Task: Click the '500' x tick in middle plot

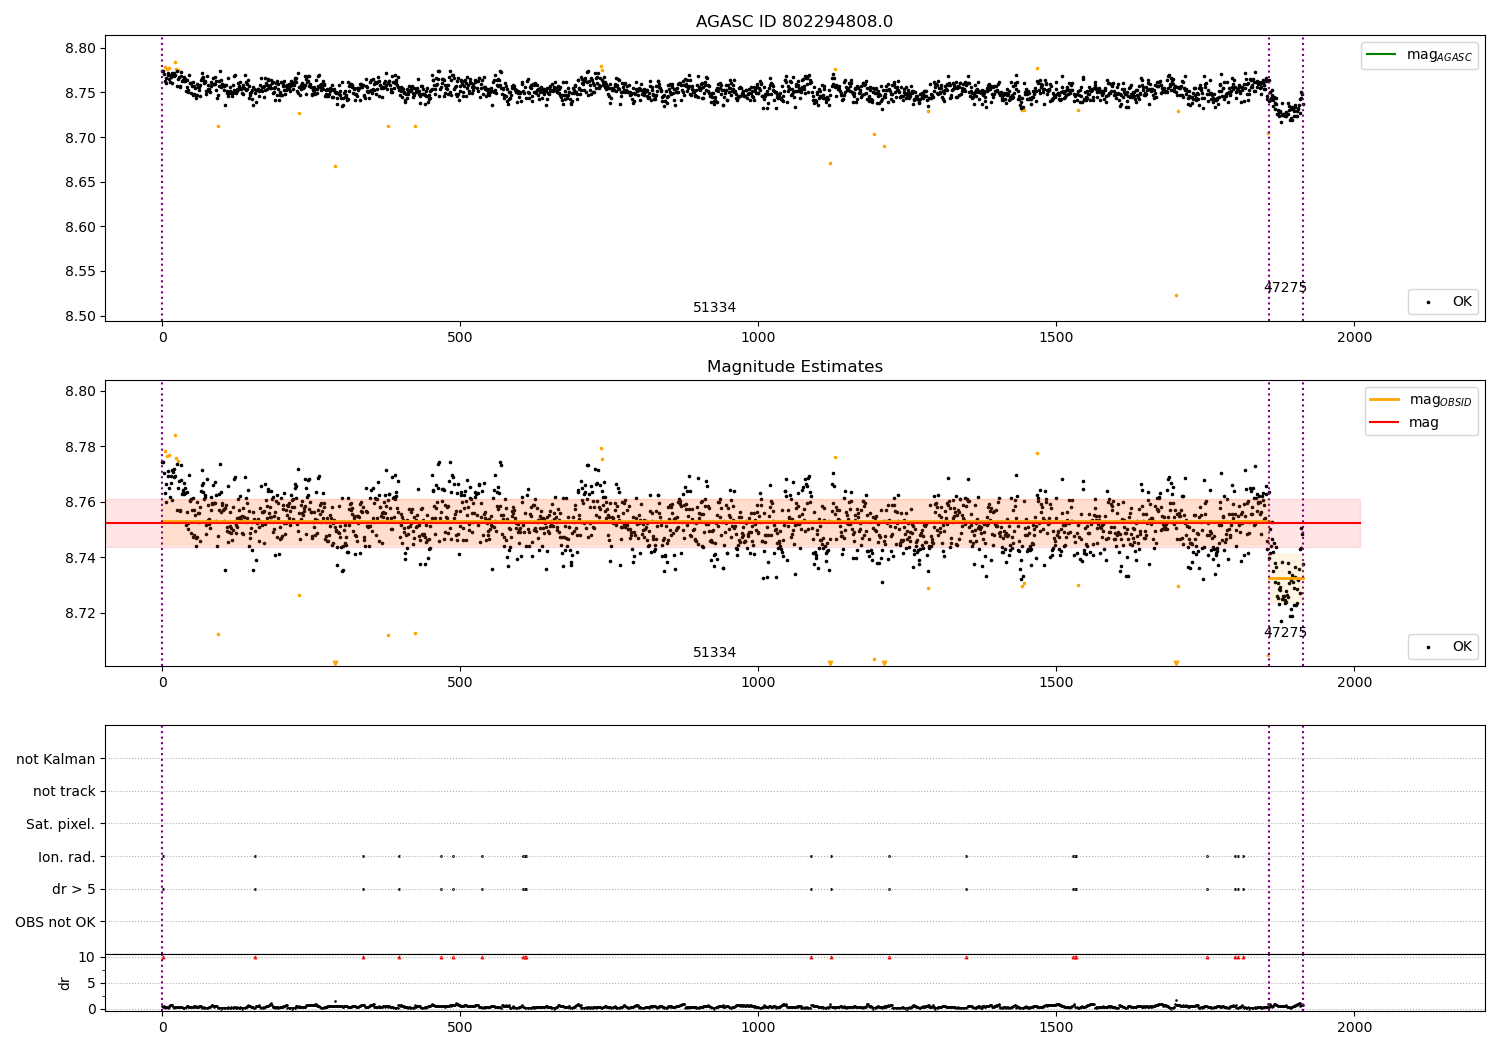Action: pos(460,683)
